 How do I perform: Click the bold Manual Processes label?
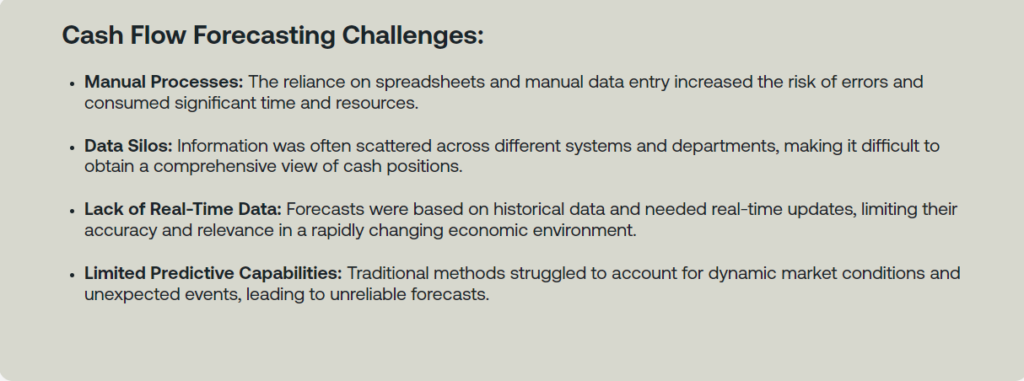point(164,82)
